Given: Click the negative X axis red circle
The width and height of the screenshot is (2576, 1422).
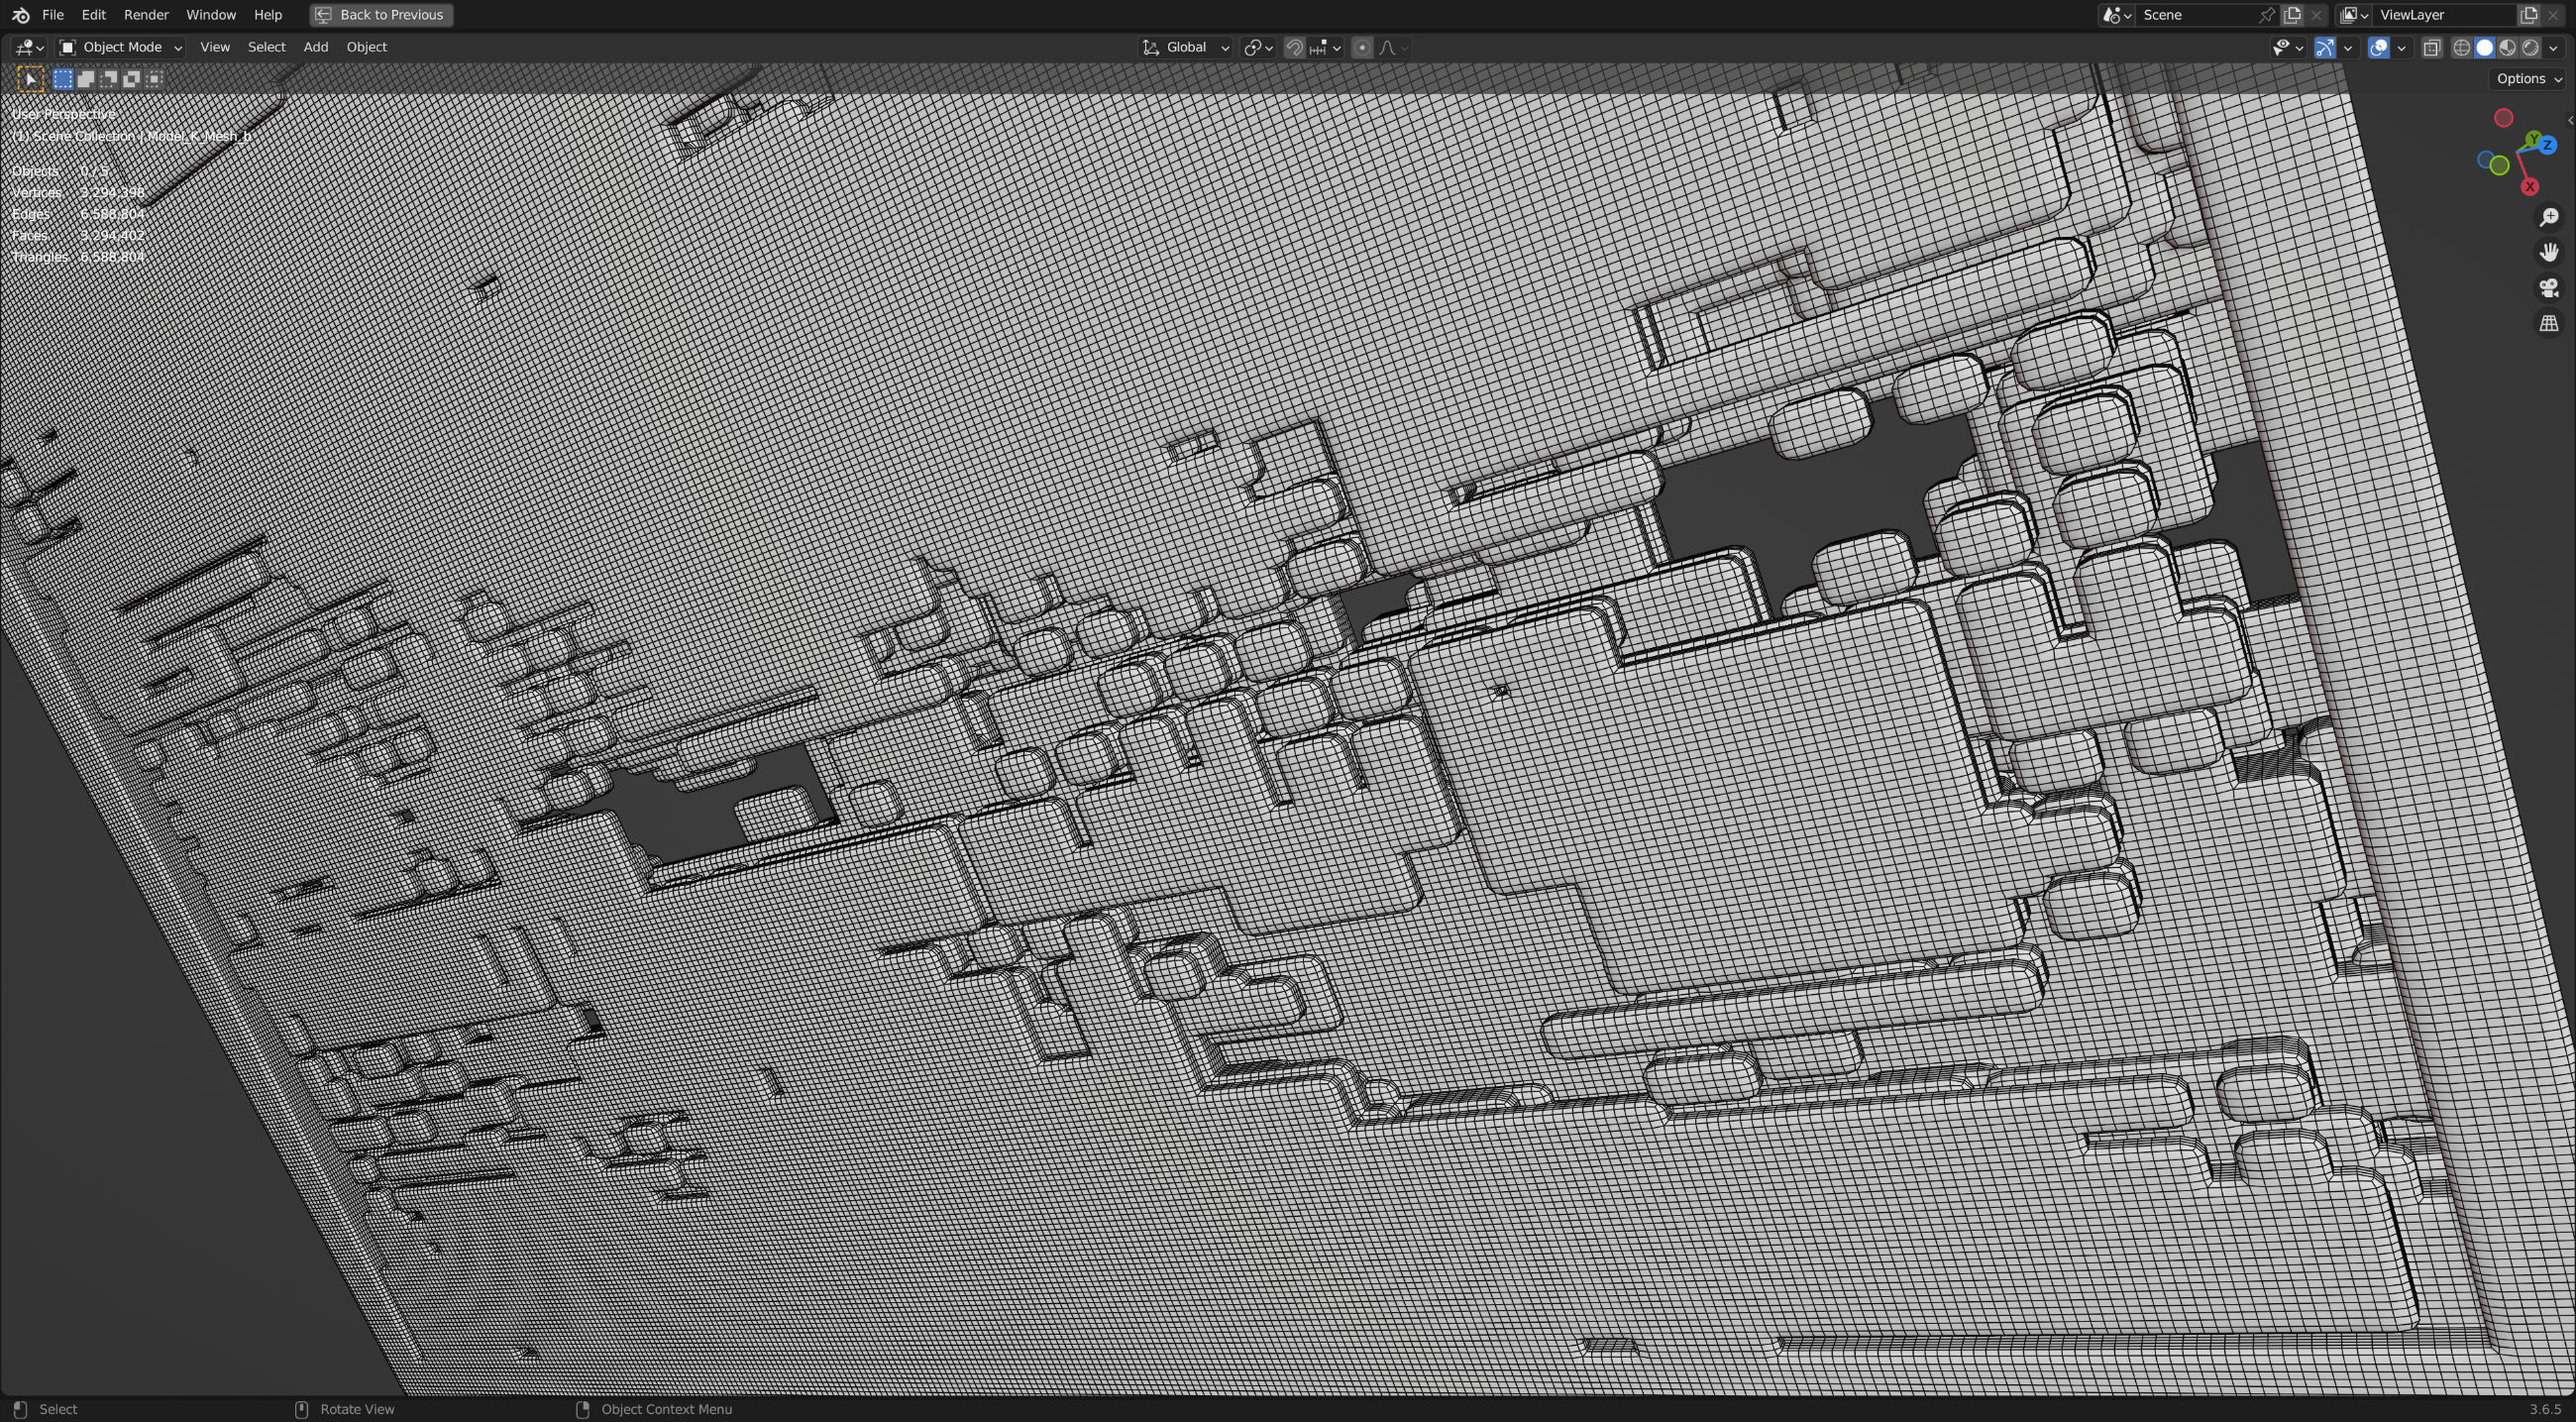Looking at the screenshot, I should click(x=2504, y=119).
